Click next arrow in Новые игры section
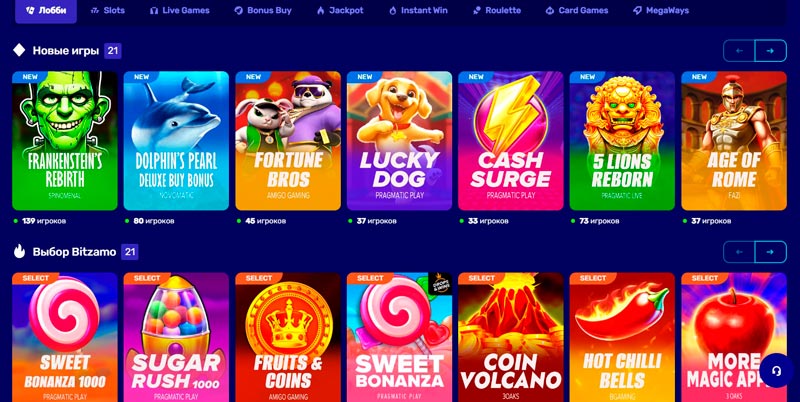 tap(770, 51)
